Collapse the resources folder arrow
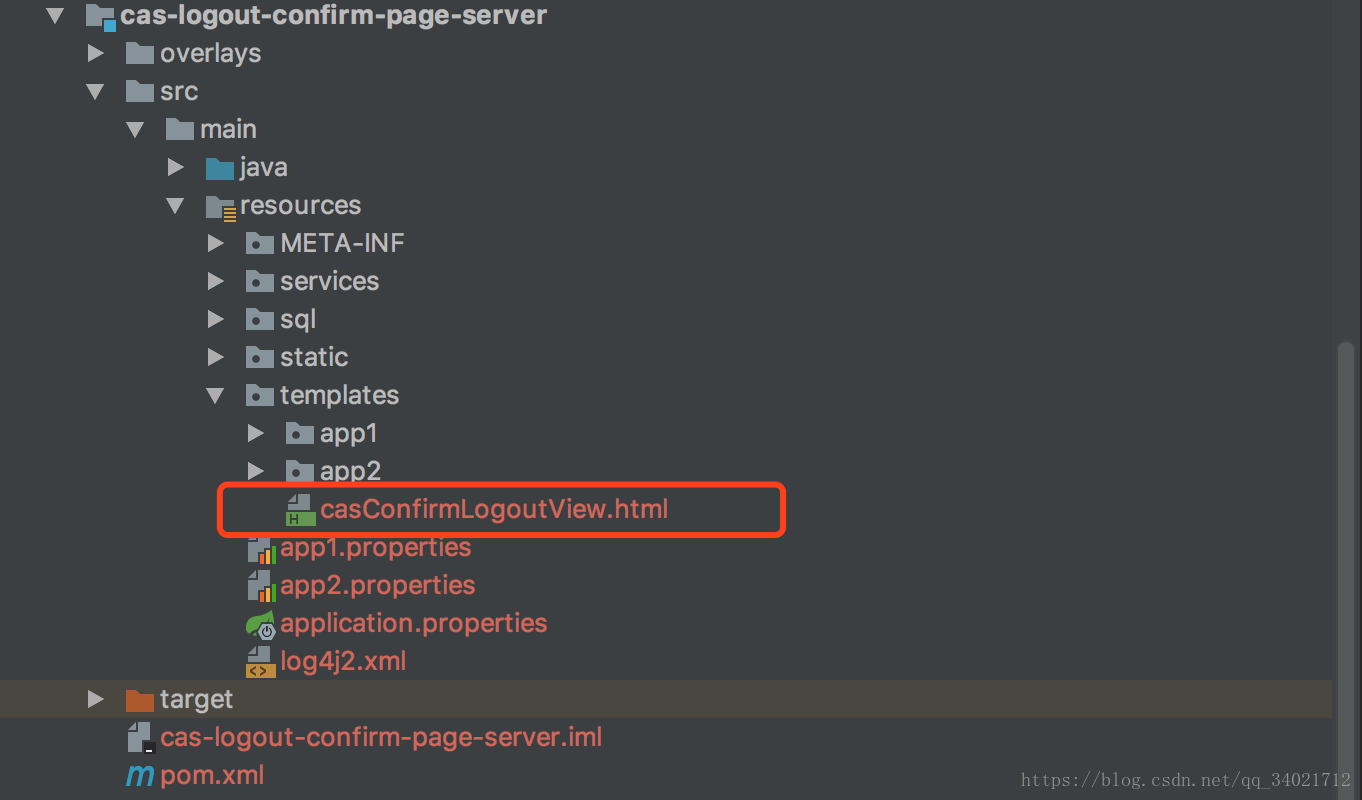 [x=176, y=205]
